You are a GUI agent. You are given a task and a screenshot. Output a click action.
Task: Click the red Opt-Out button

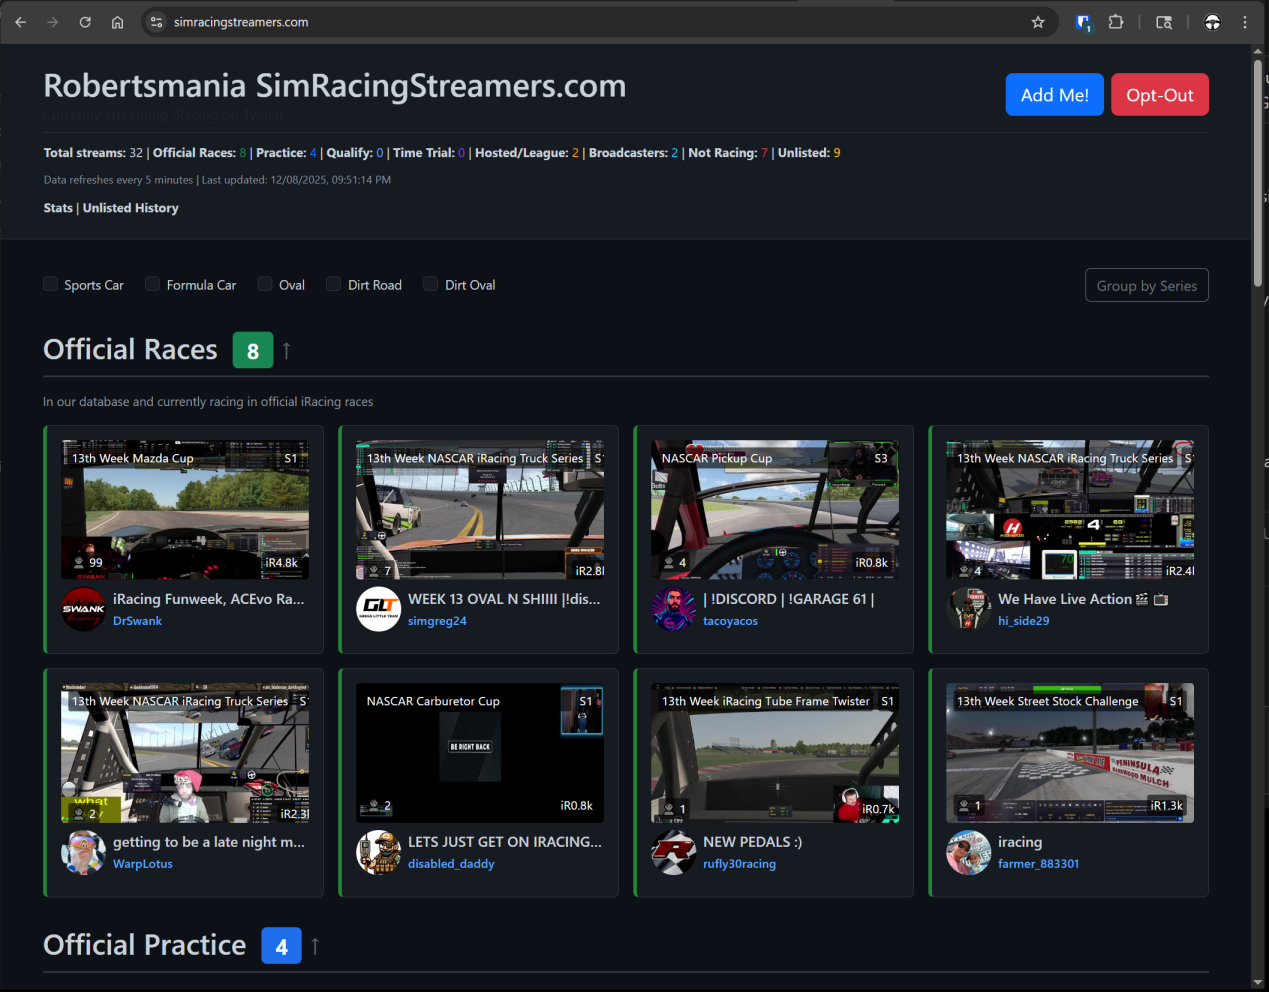coord(1159,95)
